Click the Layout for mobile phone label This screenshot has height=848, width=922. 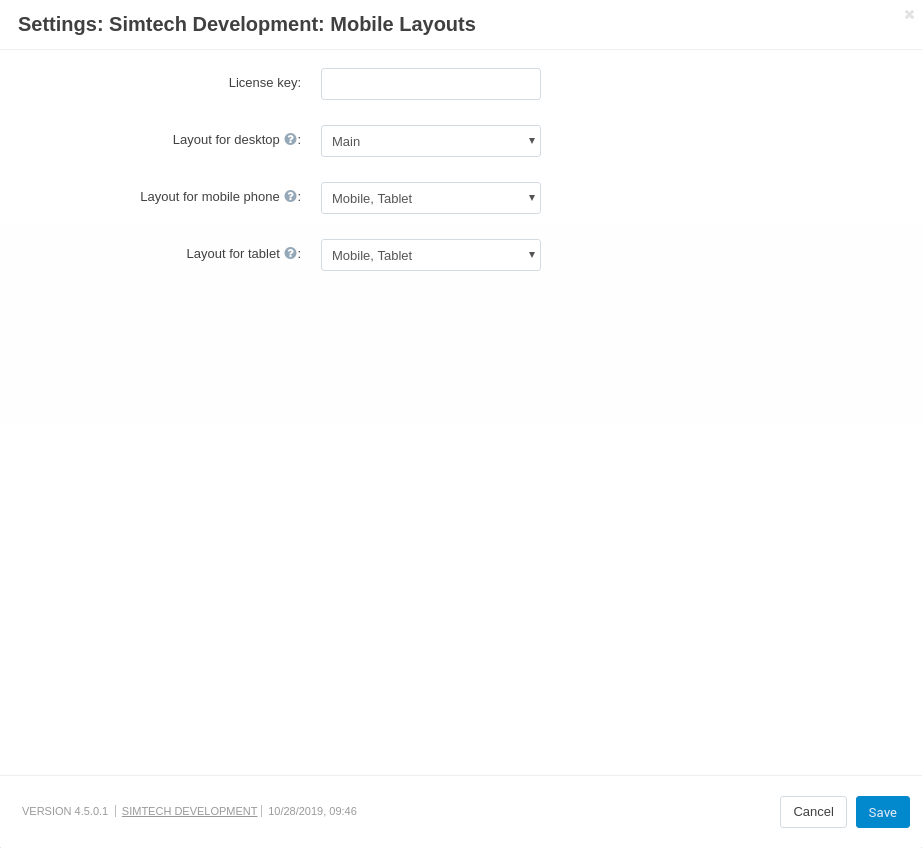(209, 196)
